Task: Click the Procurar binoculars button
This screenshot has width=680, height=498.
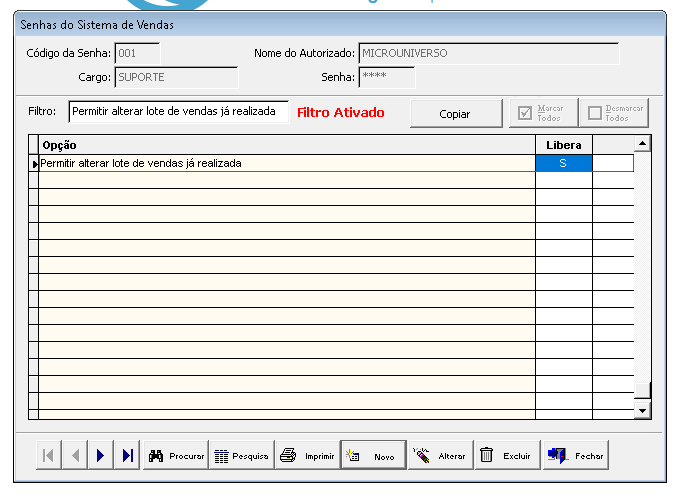Action: tap(176, 456)
